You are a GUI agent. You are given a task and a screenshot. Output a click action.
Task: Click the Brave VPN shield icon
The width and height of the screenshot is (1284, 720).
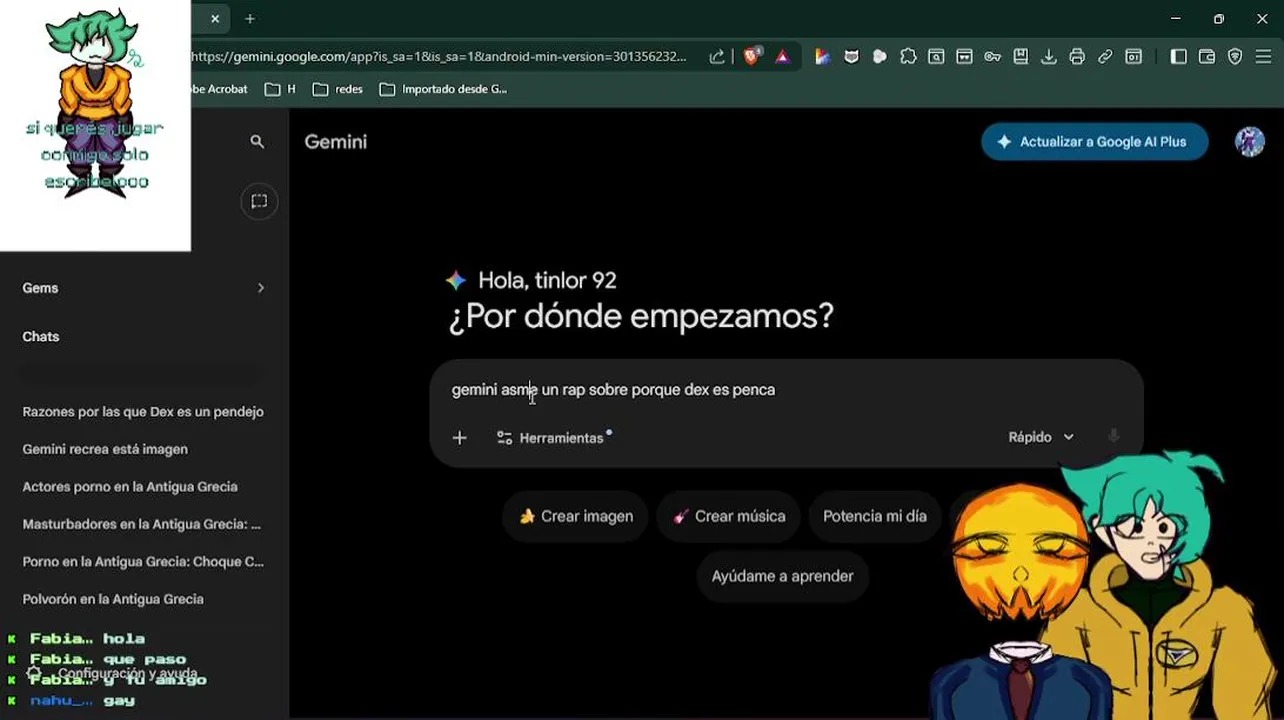point(1235,57)
